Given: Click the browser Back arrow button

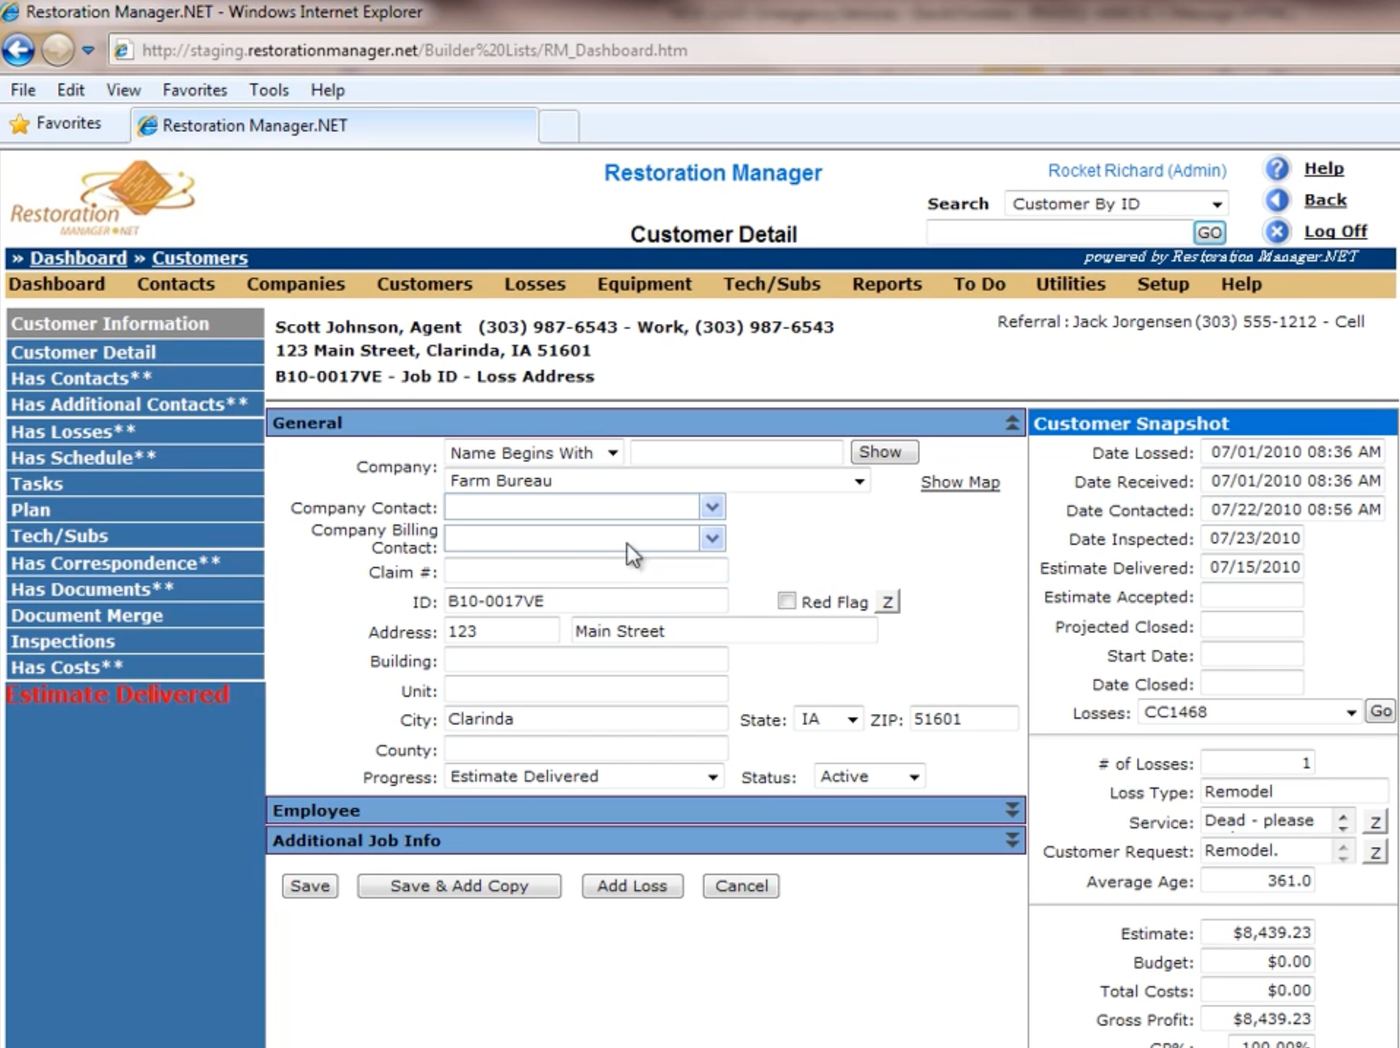Looking at the screenshot, I should pyautogui.click(x=18, y=49).
